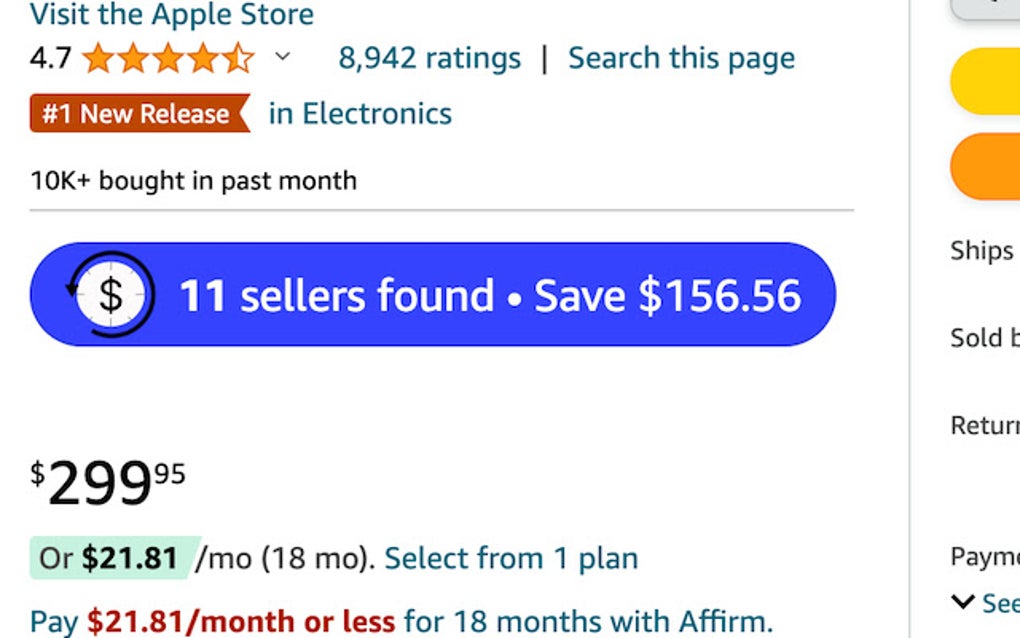
Task: Click the Search this page link
Action: (x=681, y=58)
